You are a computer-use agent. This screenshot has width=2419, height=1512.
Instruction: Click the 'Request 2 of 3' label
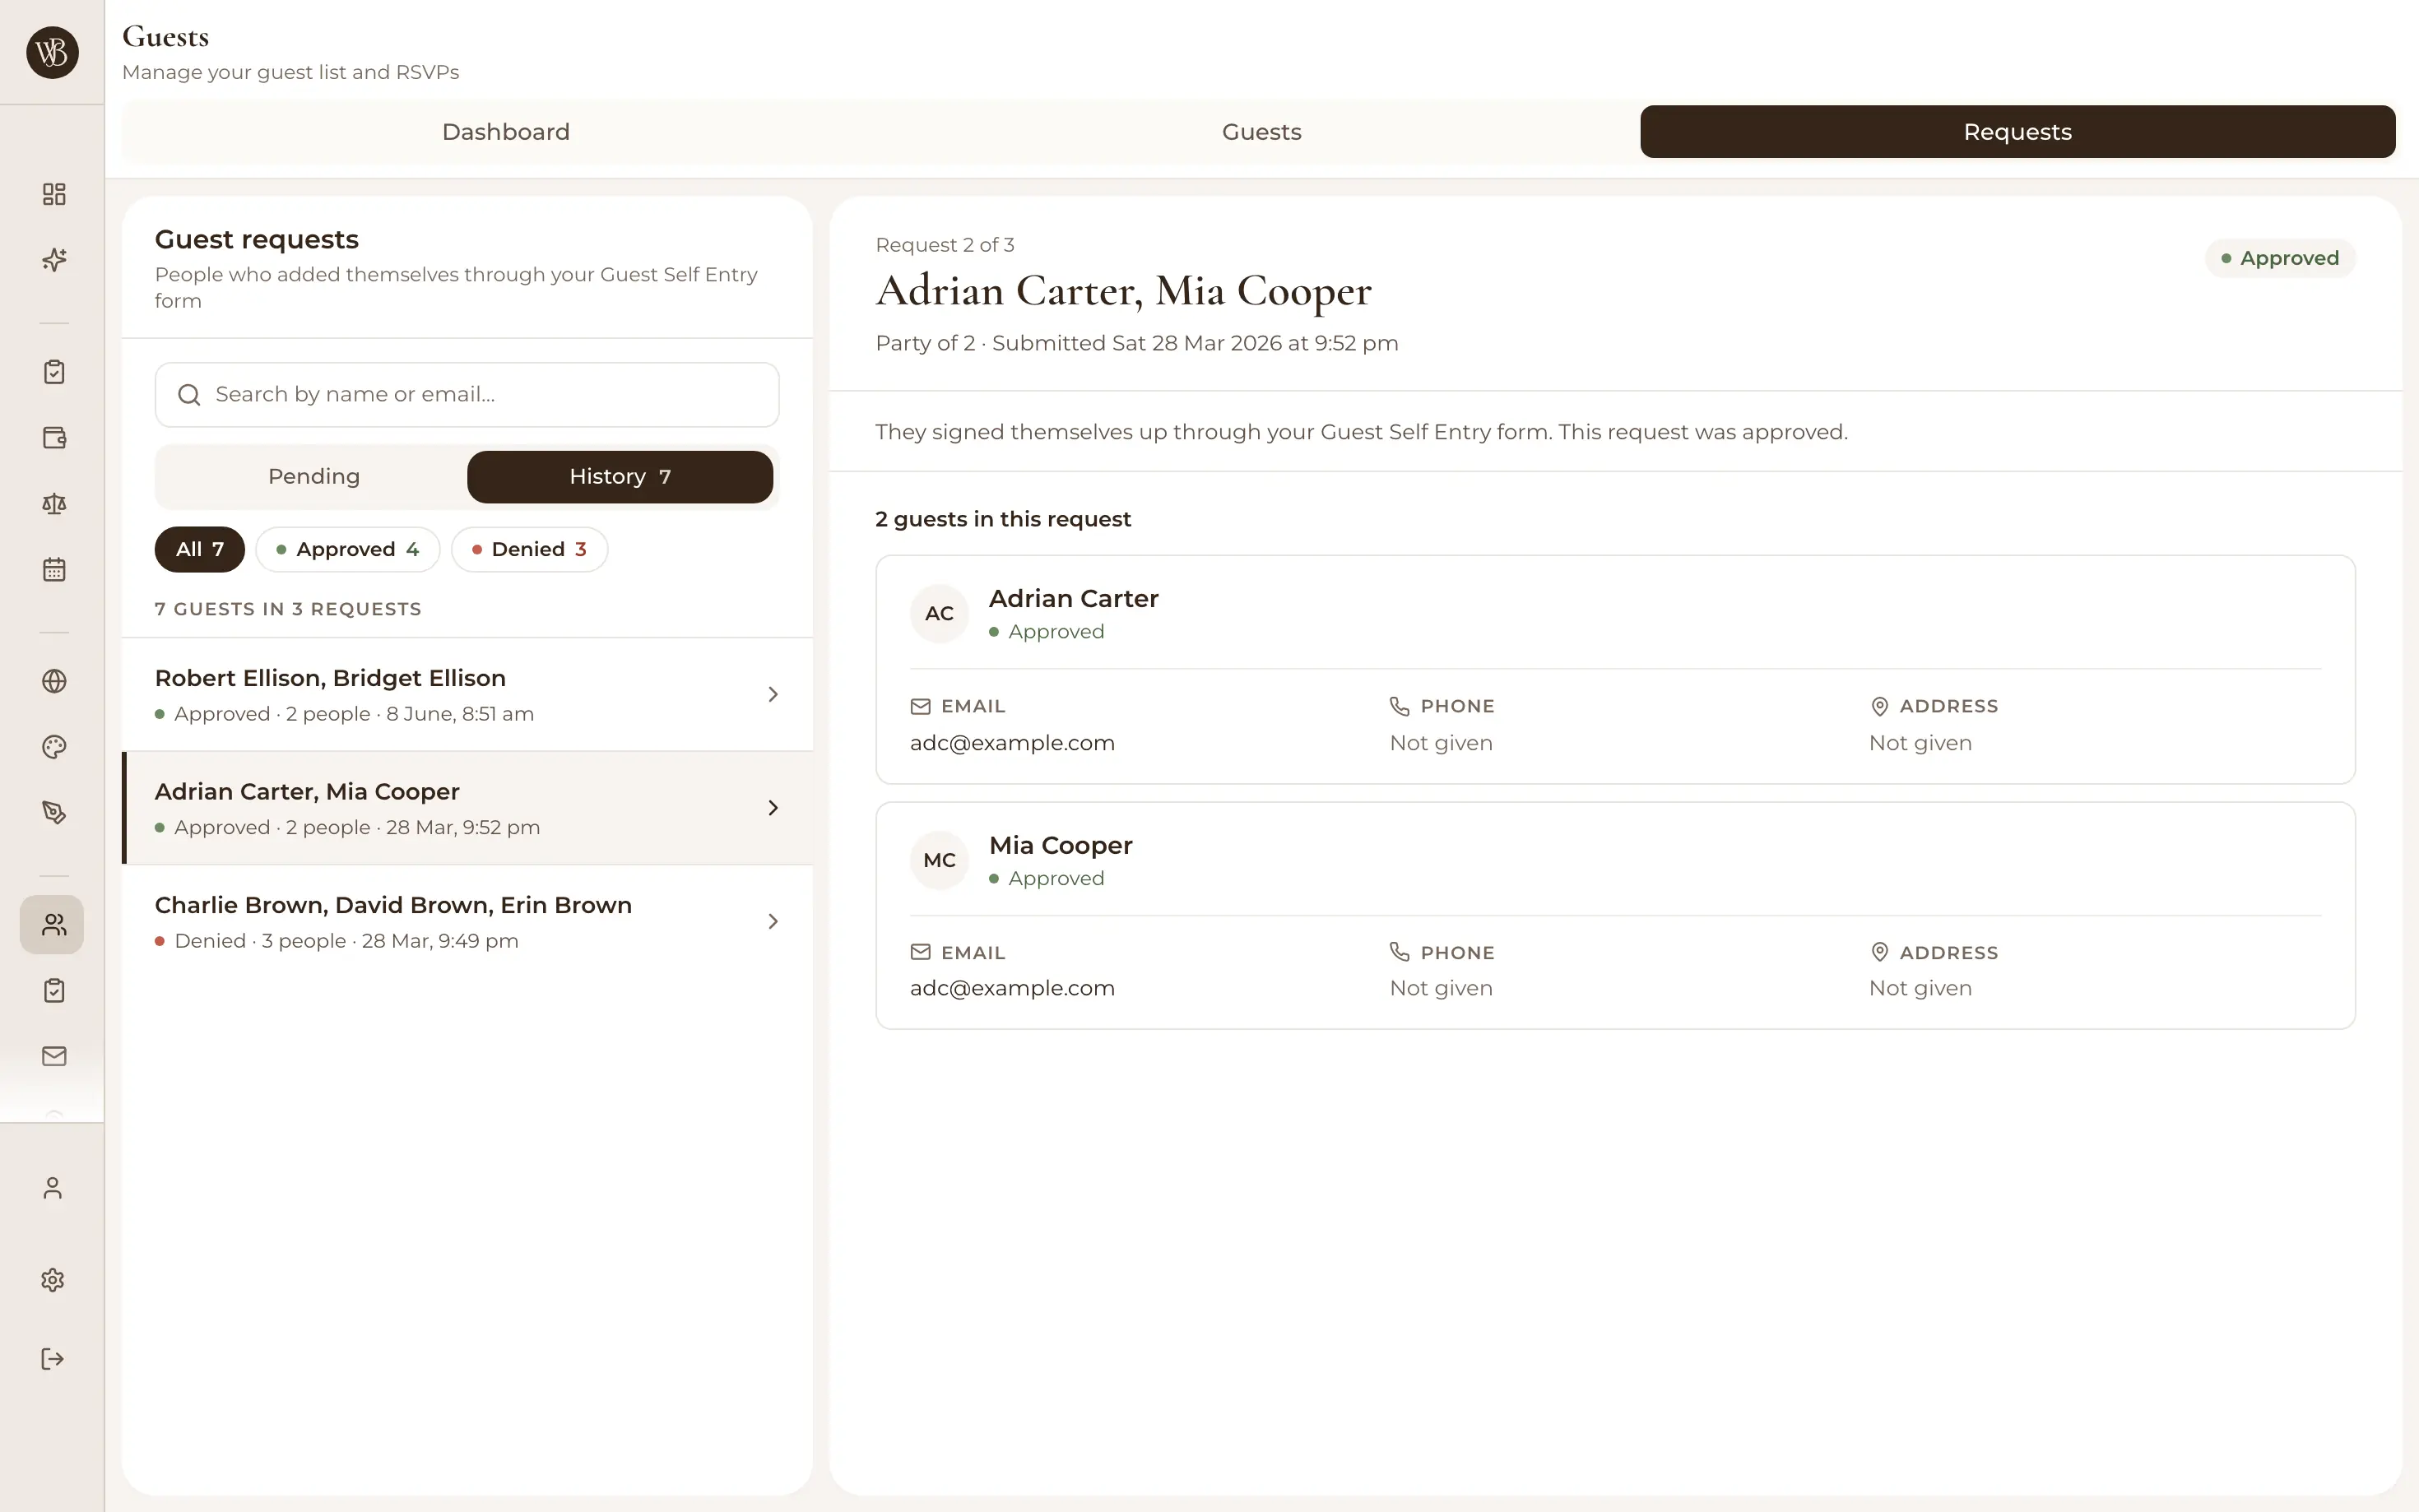point(945,245)
